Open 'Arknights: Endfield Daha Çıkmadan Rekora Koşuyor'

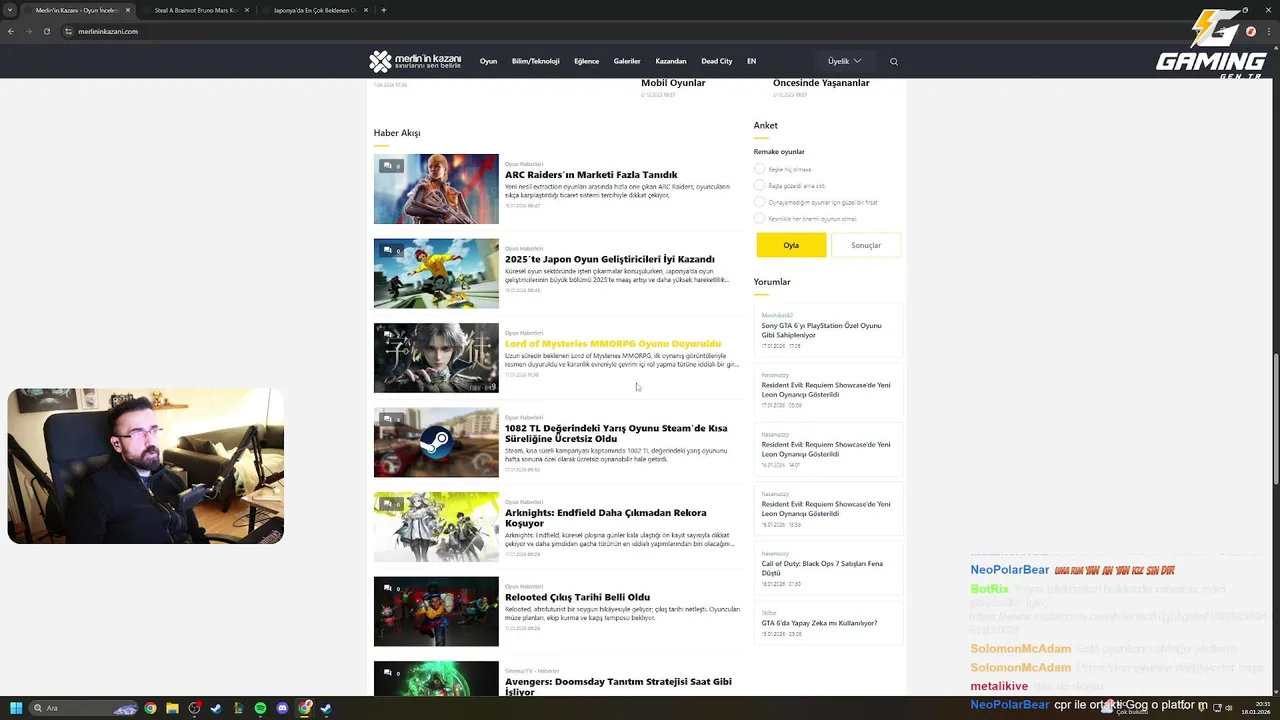(x=605, y=518)
